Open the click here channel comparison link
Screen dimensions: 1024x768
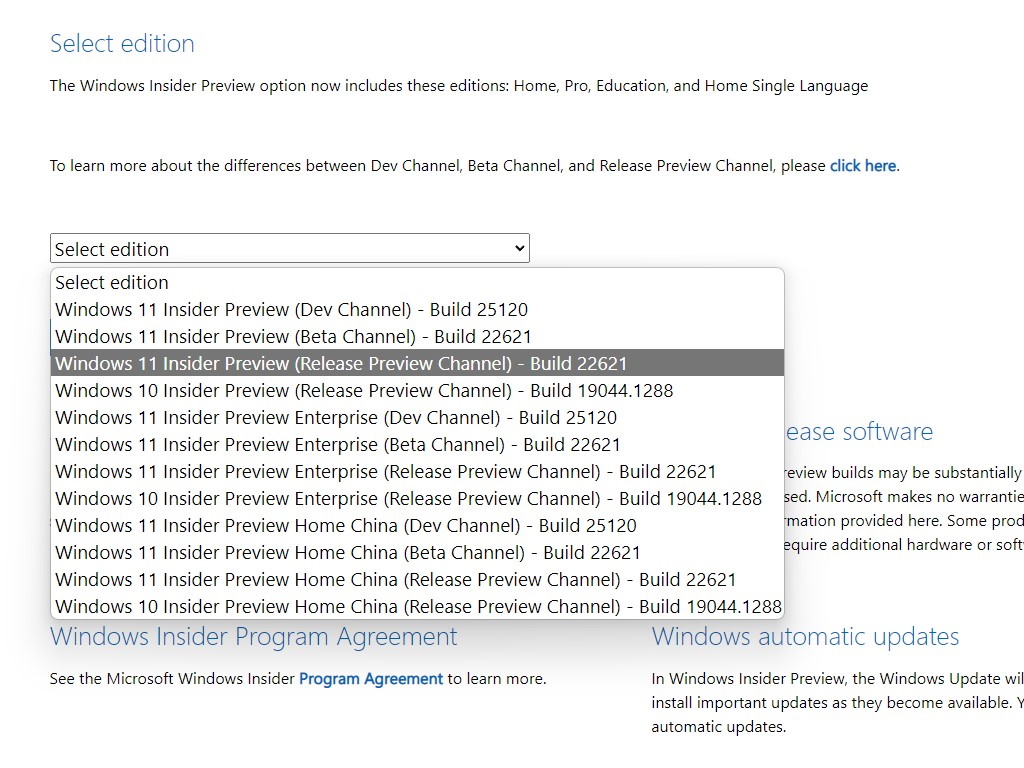pyautogui.click(x=861, y=165)
